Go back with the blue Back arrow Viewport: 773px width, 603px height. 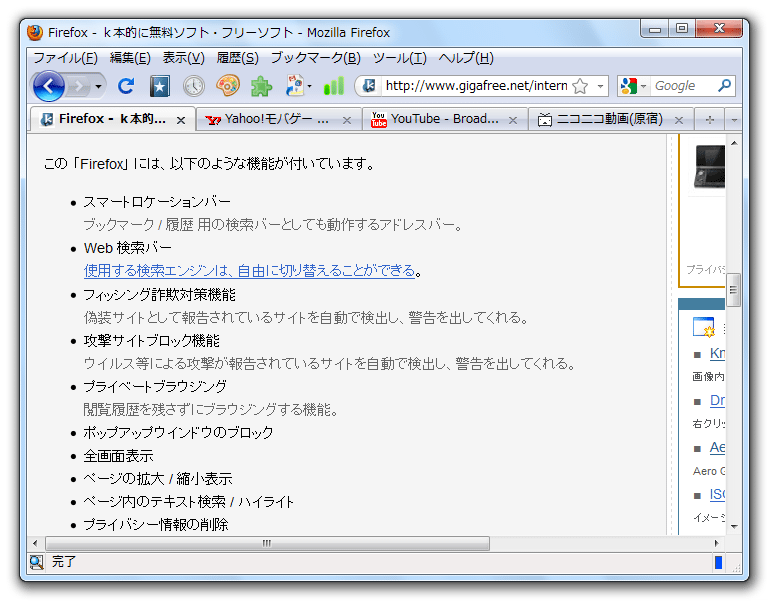[48, 86]
